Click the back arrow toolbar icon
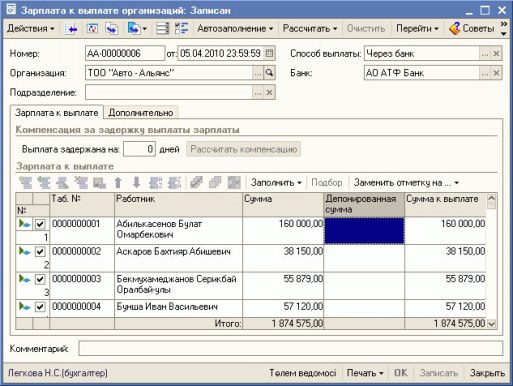513x386 pixels. (71, 29)
